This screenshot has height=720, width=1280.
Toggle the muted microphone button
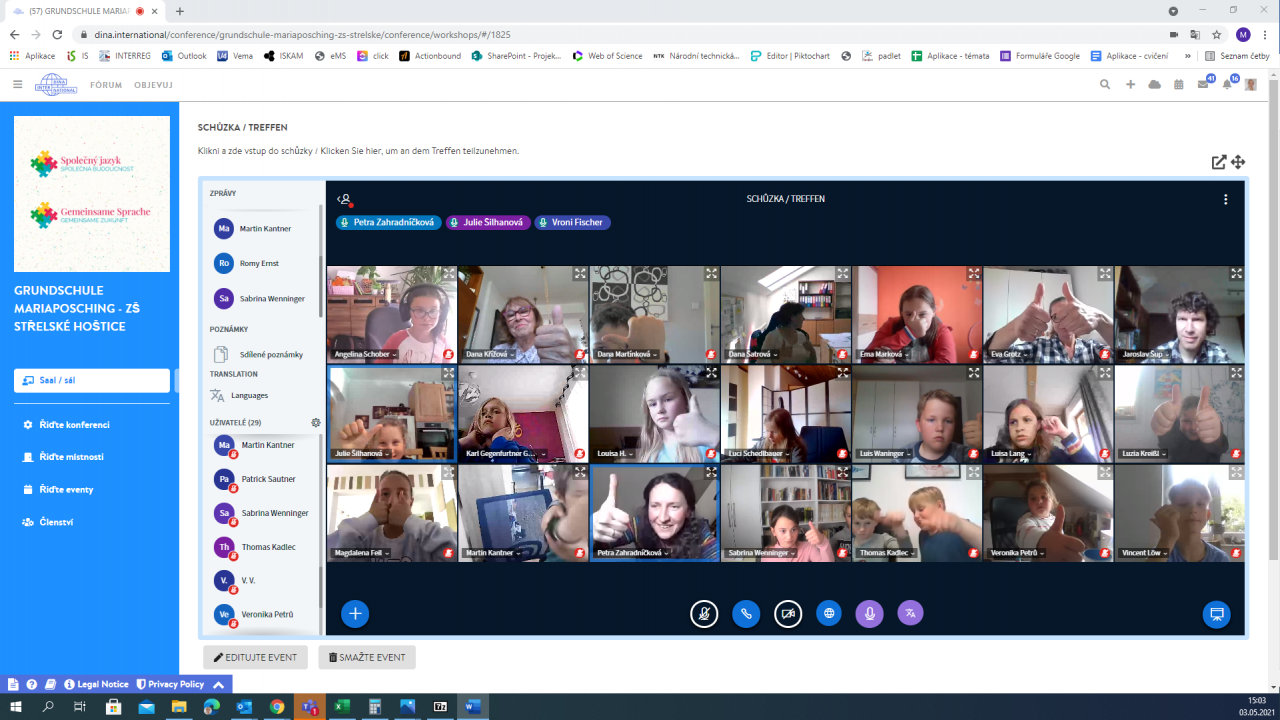click(x=704, y=613)
